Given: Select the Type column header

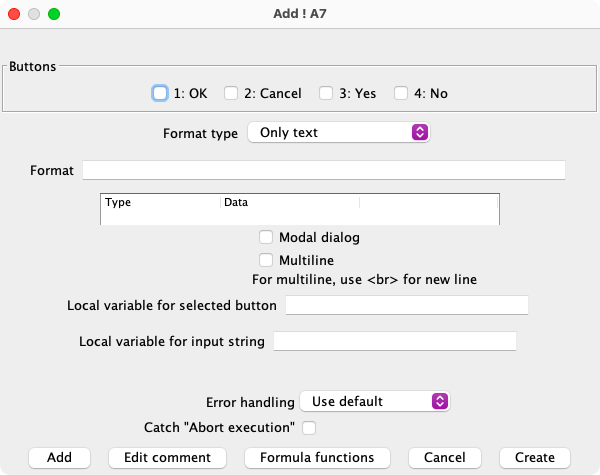Looking at the screenshot, I should (x=160, y=202).
